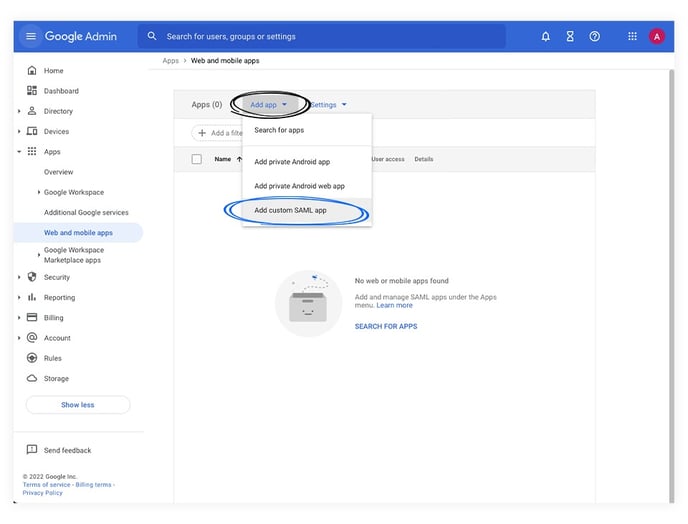Image resolution: width=688 pixels, height=524 pixels.
Task: Click the SEARCH FOR APPS link
Action: tap(386, 326)
